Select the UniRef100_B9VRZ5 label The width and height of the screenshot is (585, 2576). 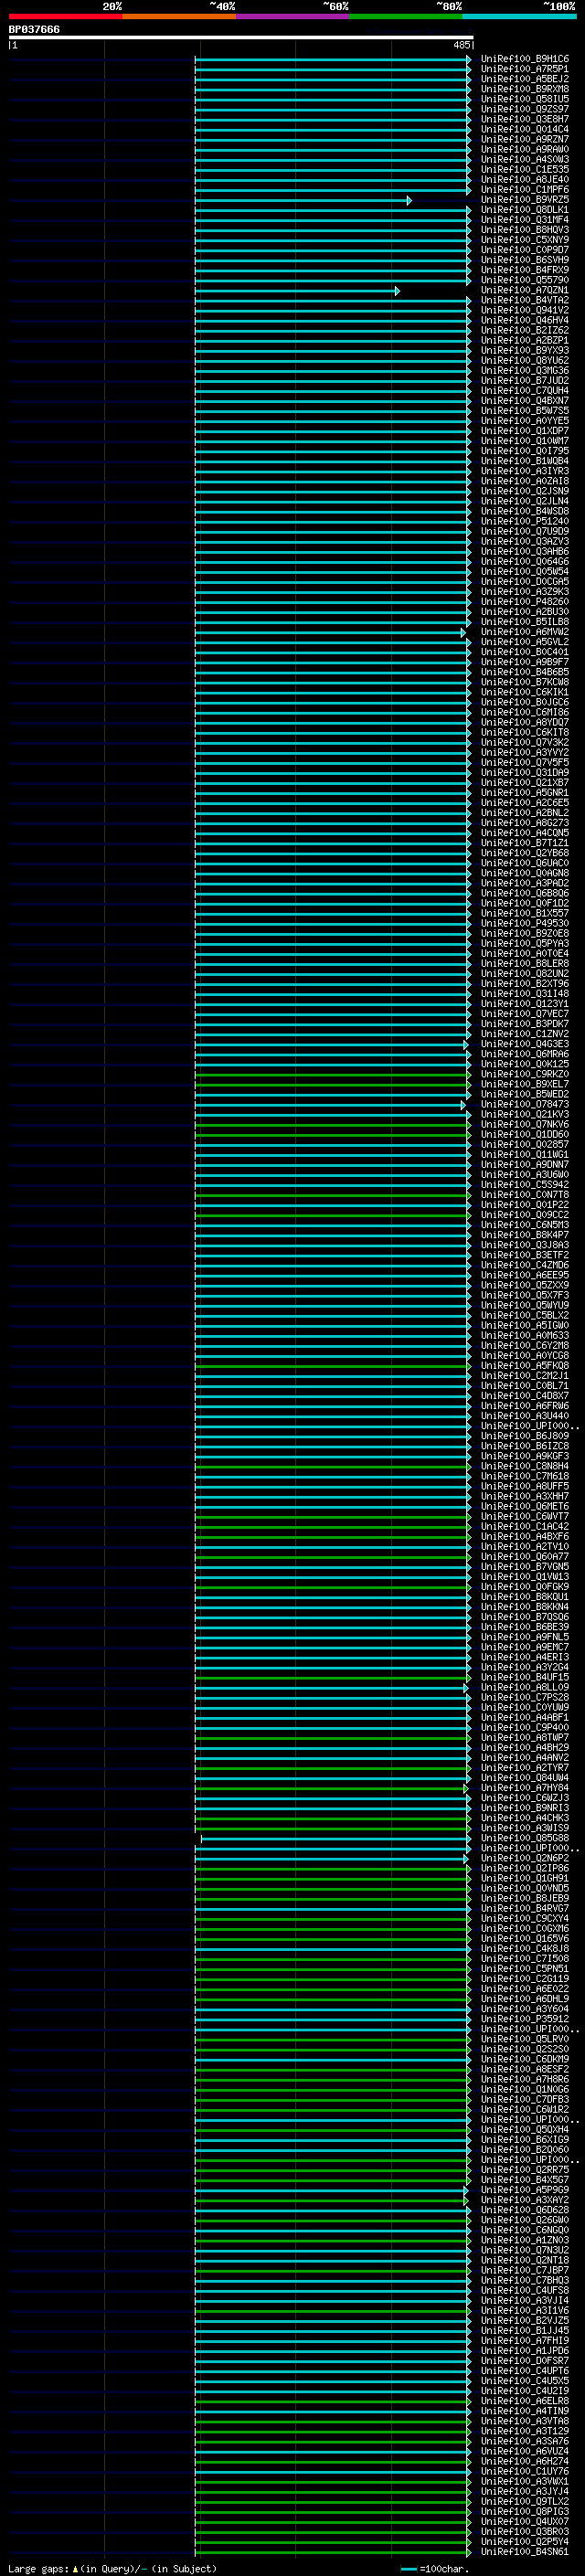tap(524, 200)
